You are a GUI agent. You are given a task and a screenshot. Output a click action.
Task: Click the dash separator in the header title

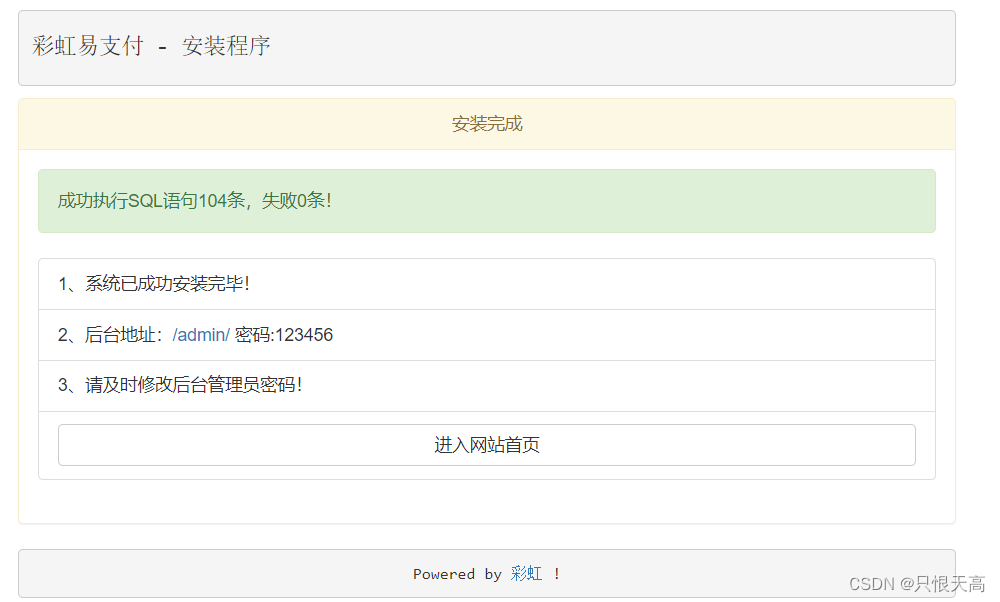162,47
